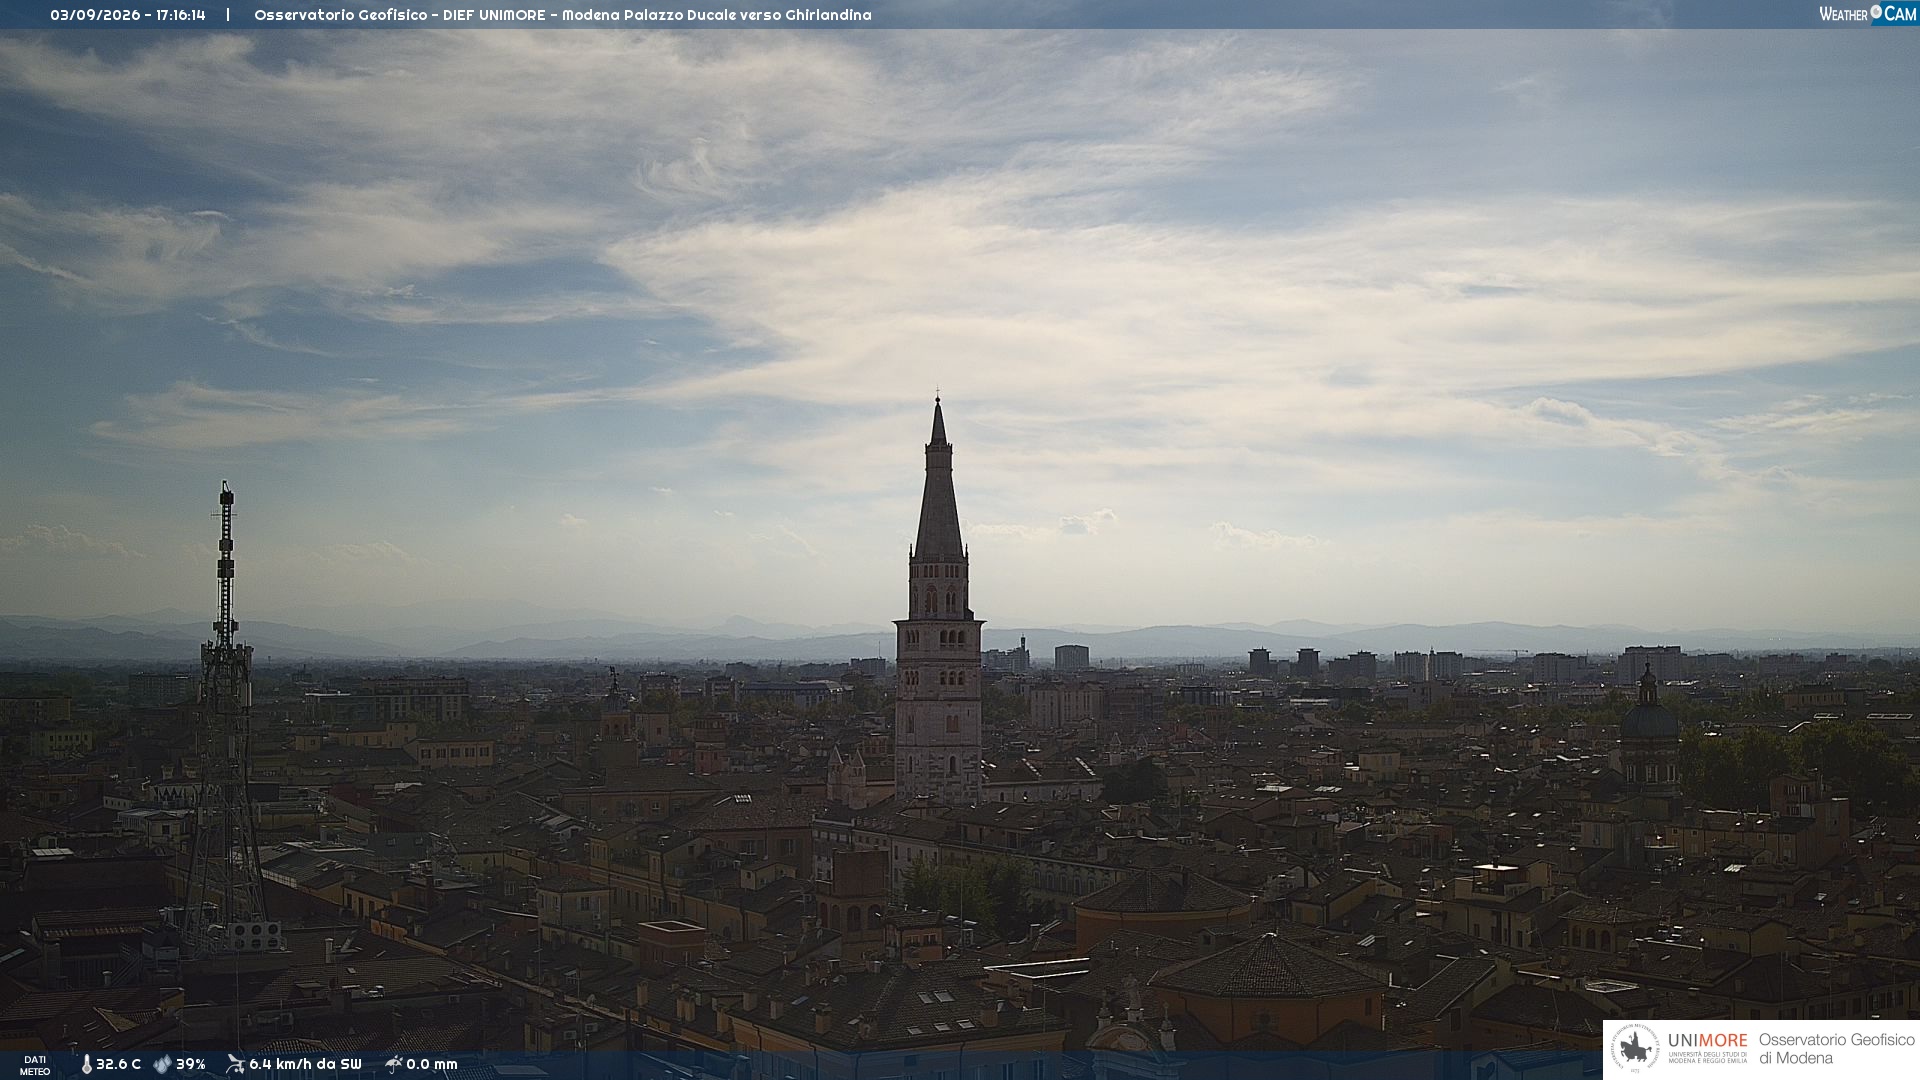Click the Osservatorio Geofisico di Modena text
Image resolution: width=1920 pixels, height=1080 pixels.
(x=1836, y=1049)
